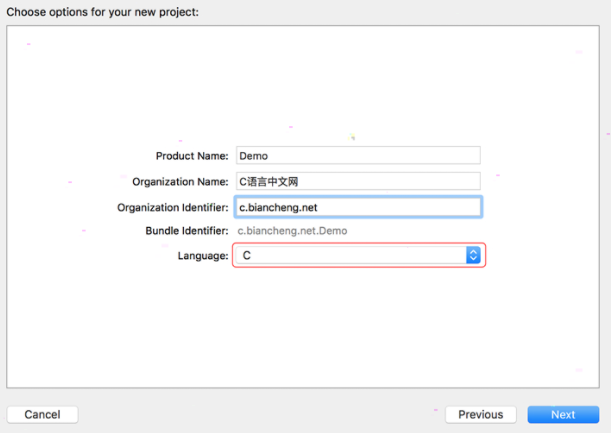
Task: Focus the blank part of the Product Name field
Action: (374, 156)
